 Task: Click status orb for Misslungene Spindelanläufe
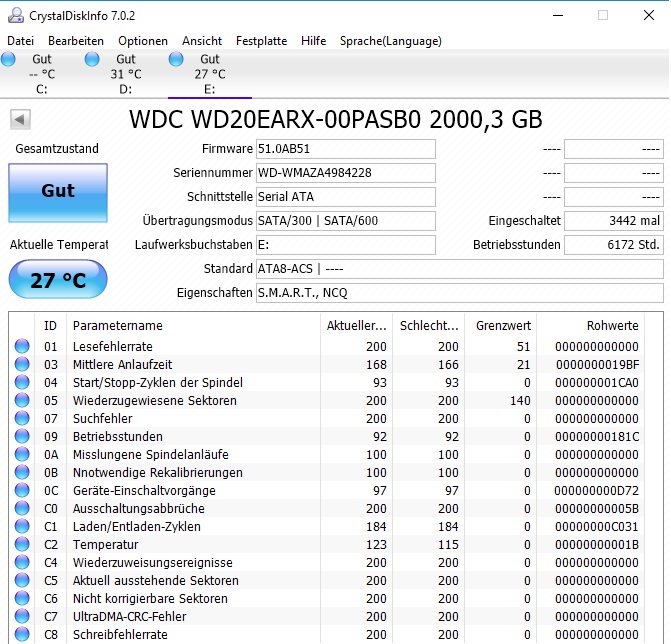point(22,454)
